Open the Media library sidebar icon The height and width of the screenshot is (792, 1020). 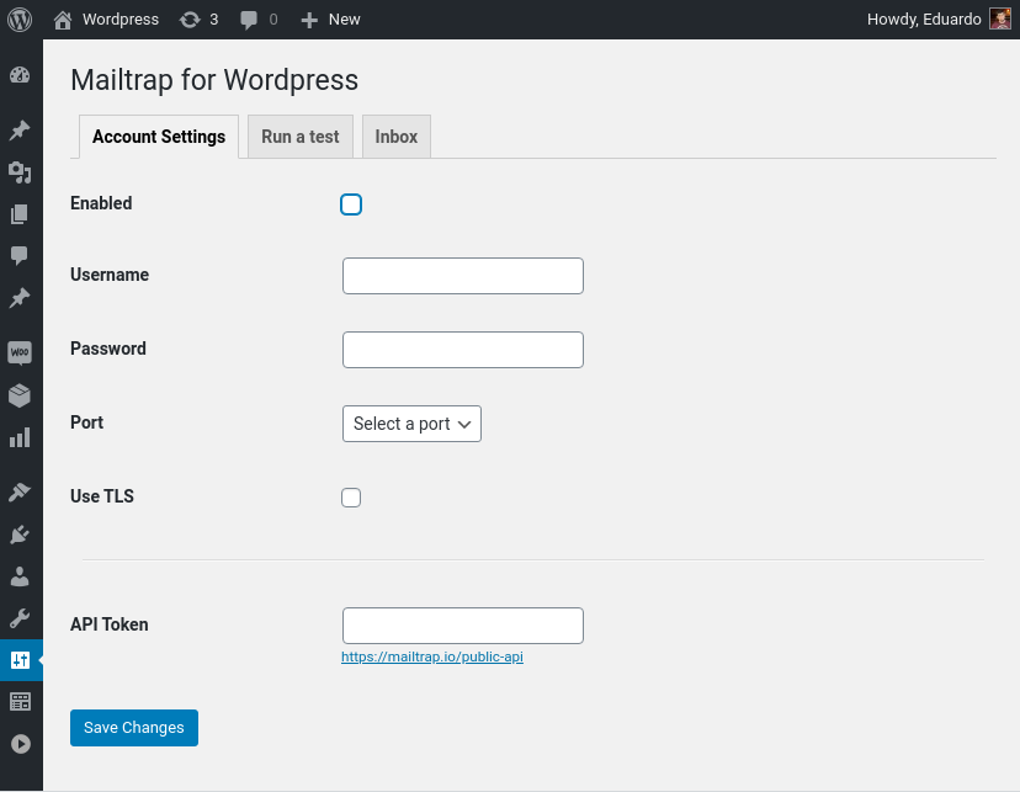coord(20,172)
